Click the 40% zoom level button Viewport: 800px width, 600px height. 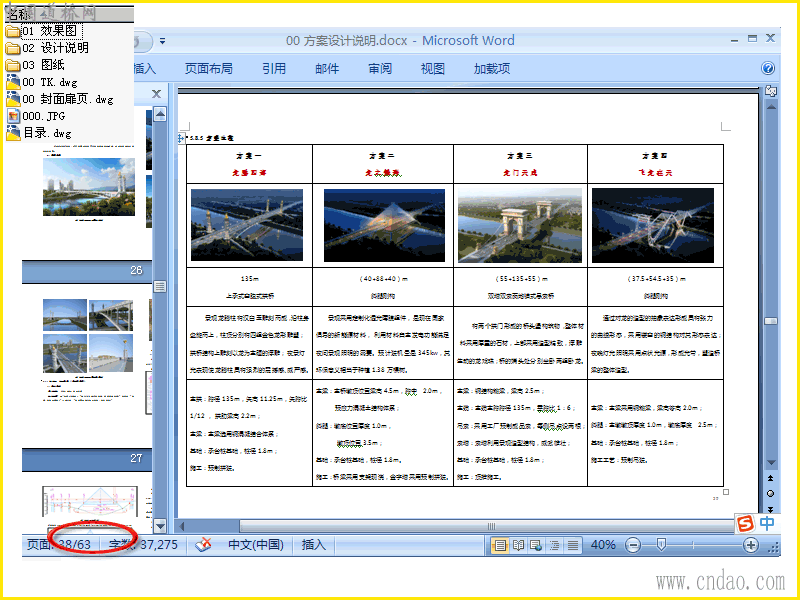point(603,545)
